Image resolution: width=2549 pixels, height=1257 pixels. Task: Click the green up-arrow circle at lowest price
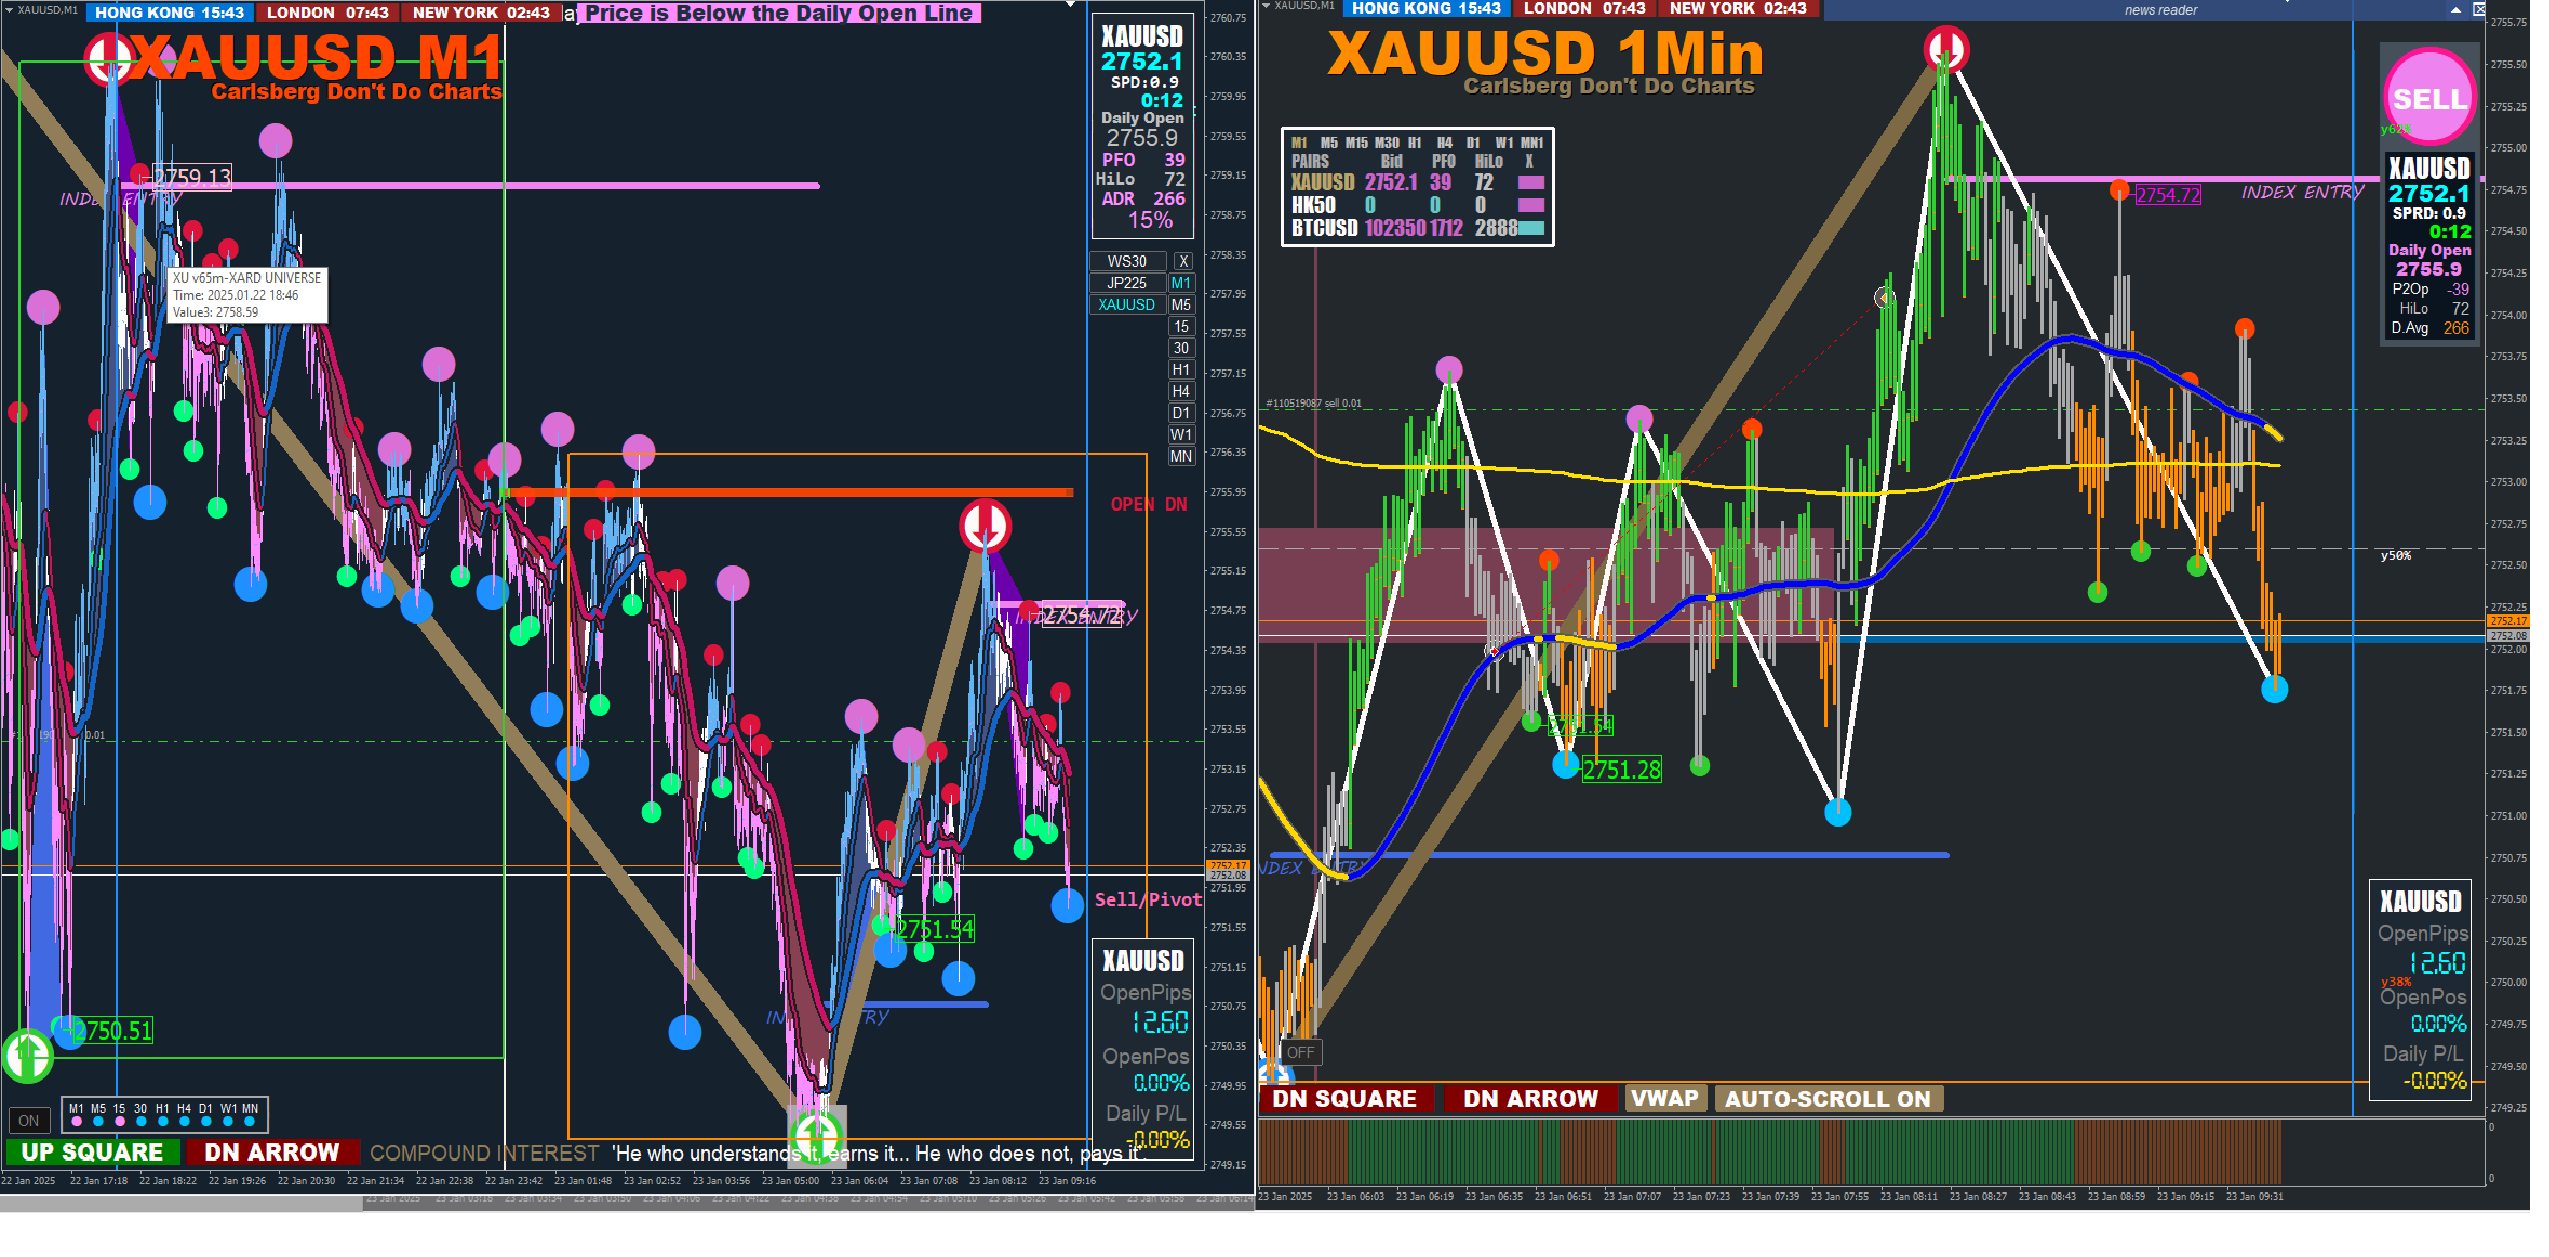(x=817, y=1133)
